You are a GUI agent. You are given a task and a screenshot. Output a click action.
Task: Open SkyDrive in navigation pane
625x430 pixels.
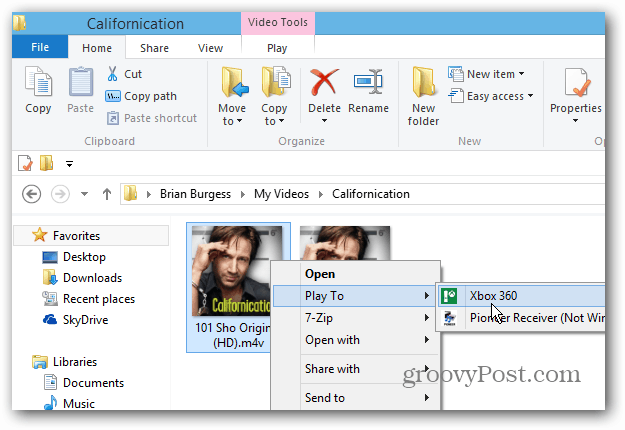point(75,320)
